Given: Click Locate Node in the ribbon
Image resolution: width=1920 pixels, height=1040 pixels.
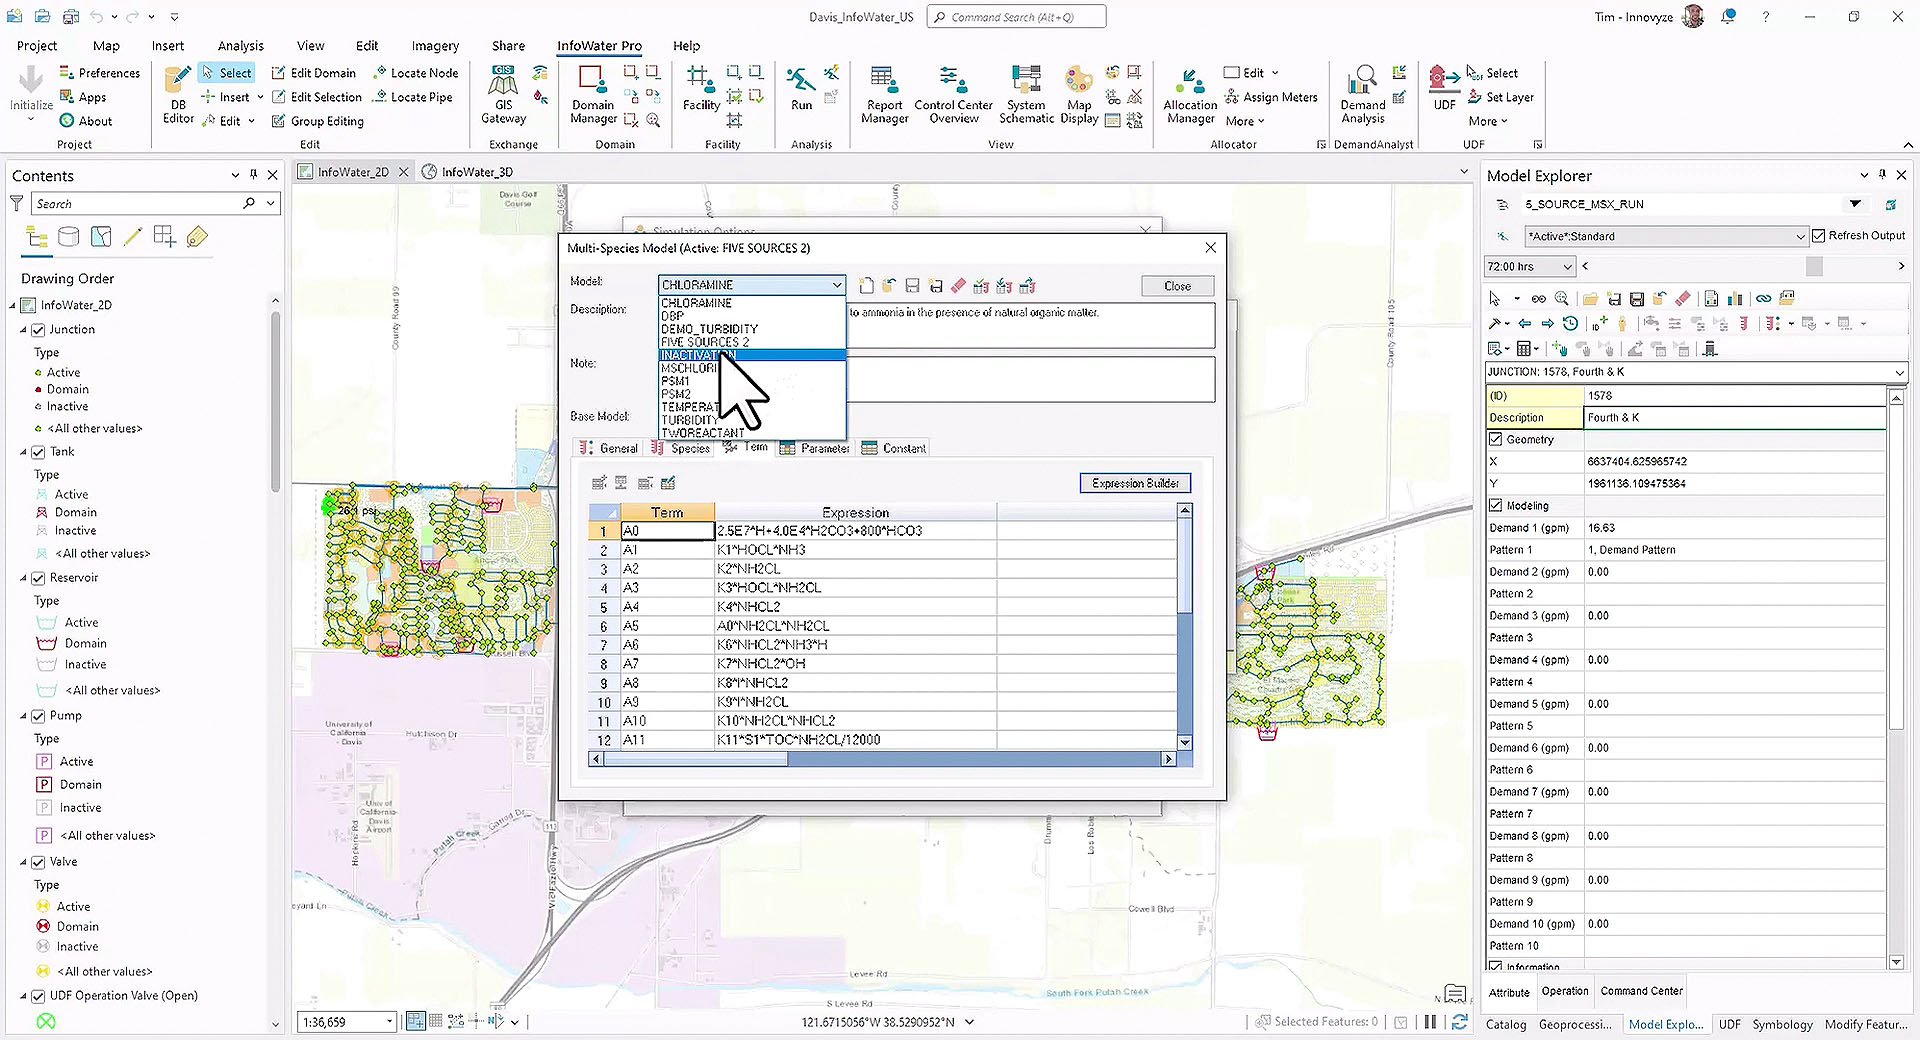Looking at the screenshot, I should 416,73.
